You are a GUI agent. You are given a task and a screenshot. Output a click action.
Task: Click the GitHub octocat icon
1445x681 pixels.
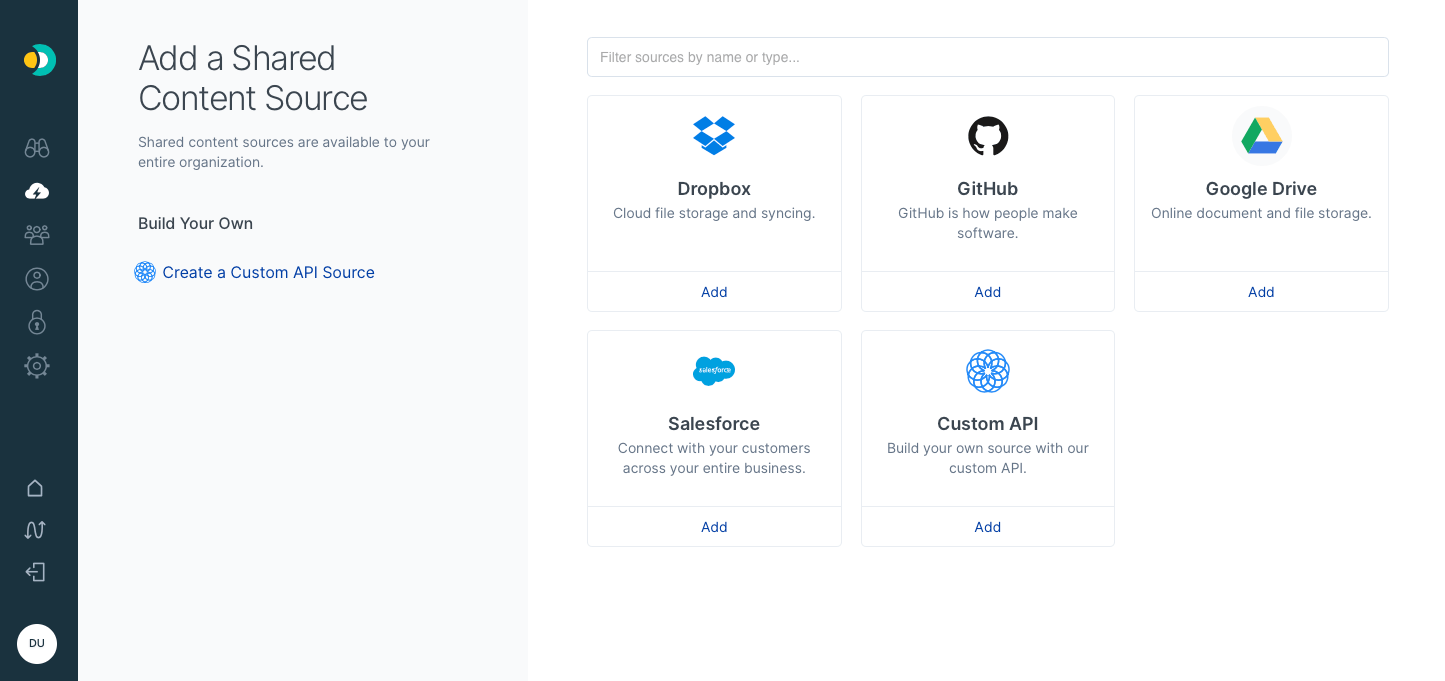987,136
